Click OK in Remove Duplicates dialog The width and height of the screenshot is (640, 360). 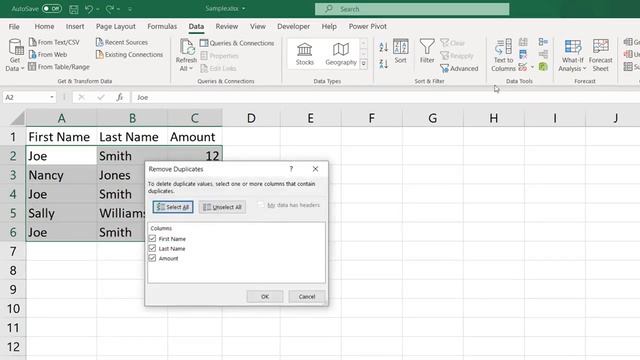point(265,296)
